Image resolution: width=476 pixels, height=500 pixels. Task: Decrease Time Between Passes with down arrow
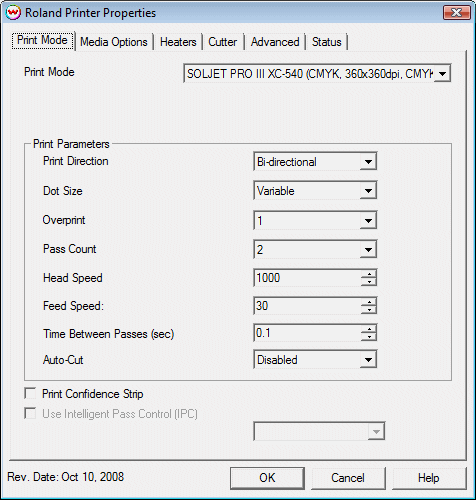[x=369, y=337]
